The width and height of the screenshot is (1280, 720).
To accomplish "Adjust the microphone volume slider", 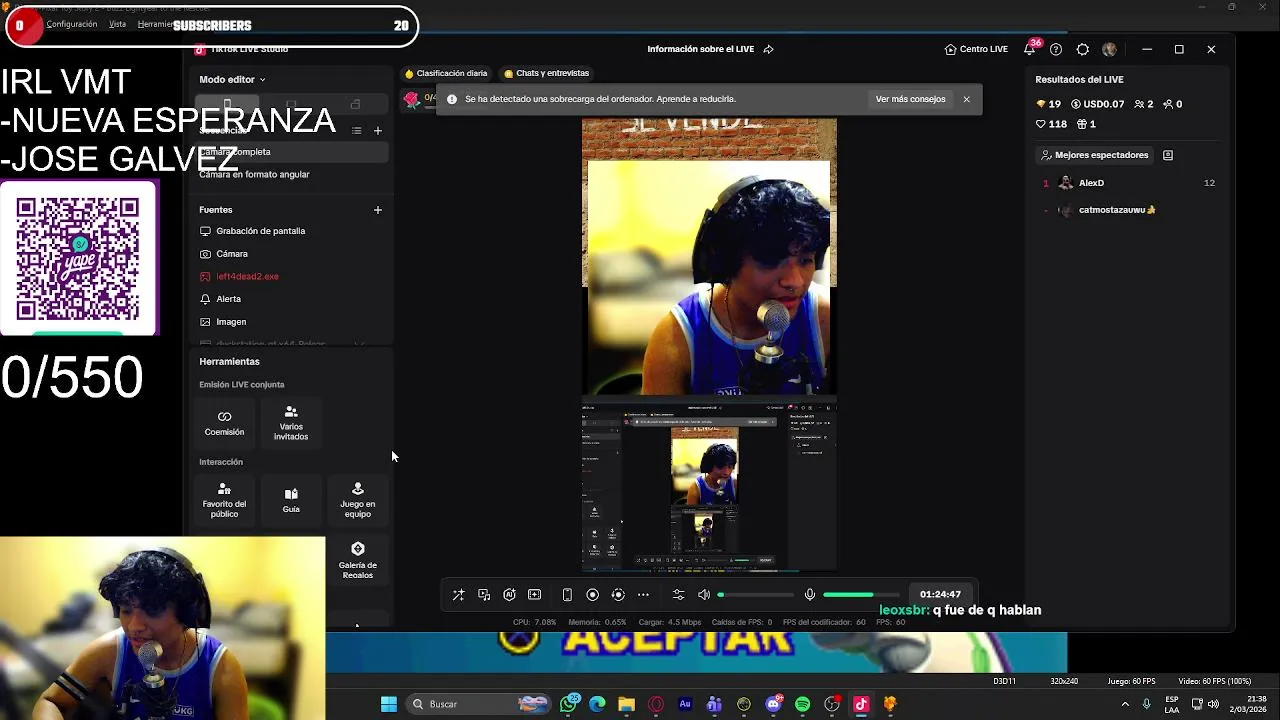I will 861,595.
